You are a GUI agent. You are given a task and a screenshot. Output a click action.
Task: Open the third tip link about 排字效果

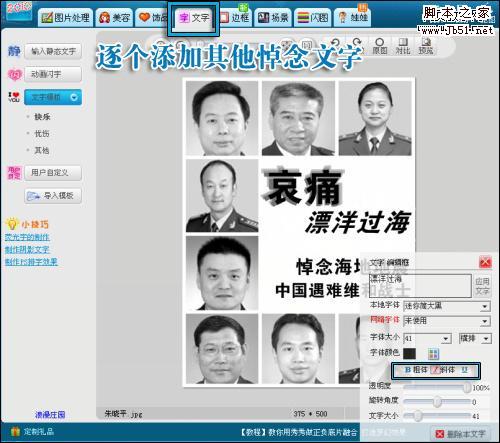(31, 262)
